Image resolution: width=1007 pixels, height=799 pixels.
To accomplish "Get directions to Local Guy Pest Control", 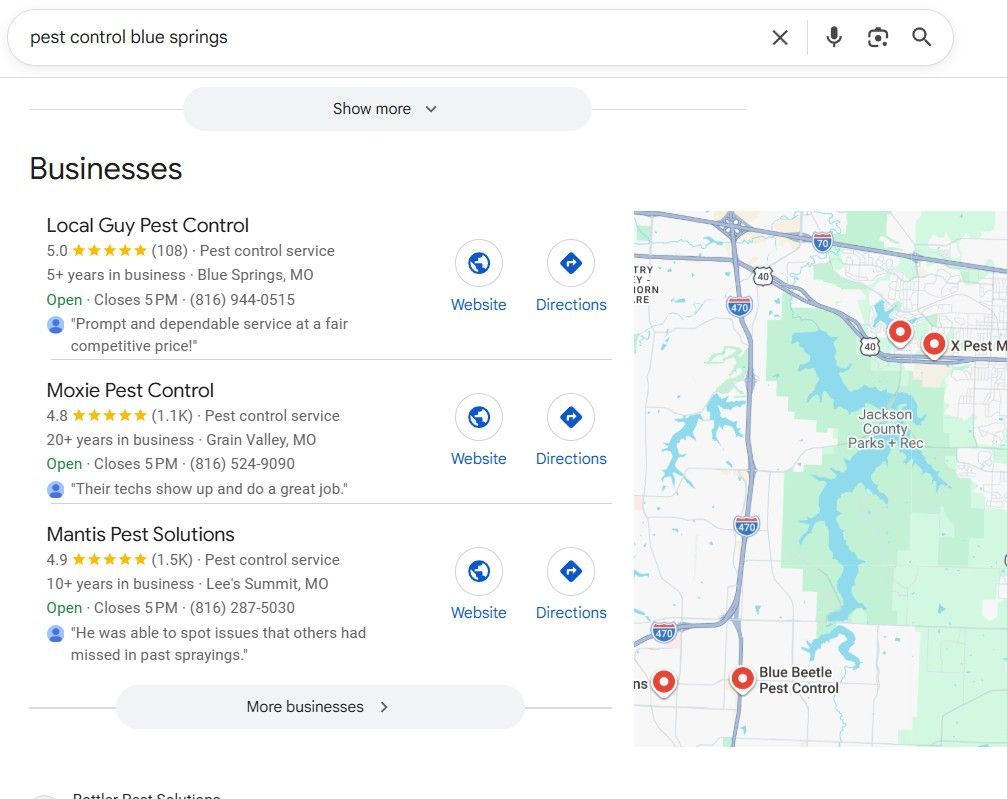I will pyautogui.click(x=571, y=263).
